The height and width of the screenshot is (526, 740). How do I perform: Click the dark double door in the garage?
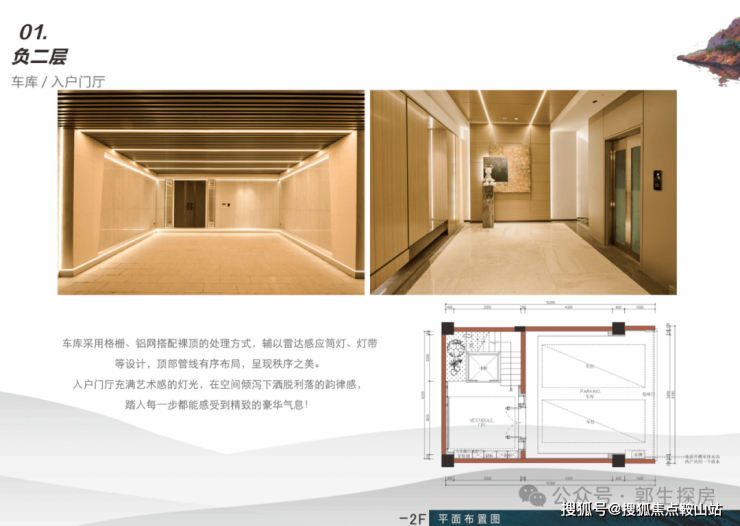coord(190,204)
